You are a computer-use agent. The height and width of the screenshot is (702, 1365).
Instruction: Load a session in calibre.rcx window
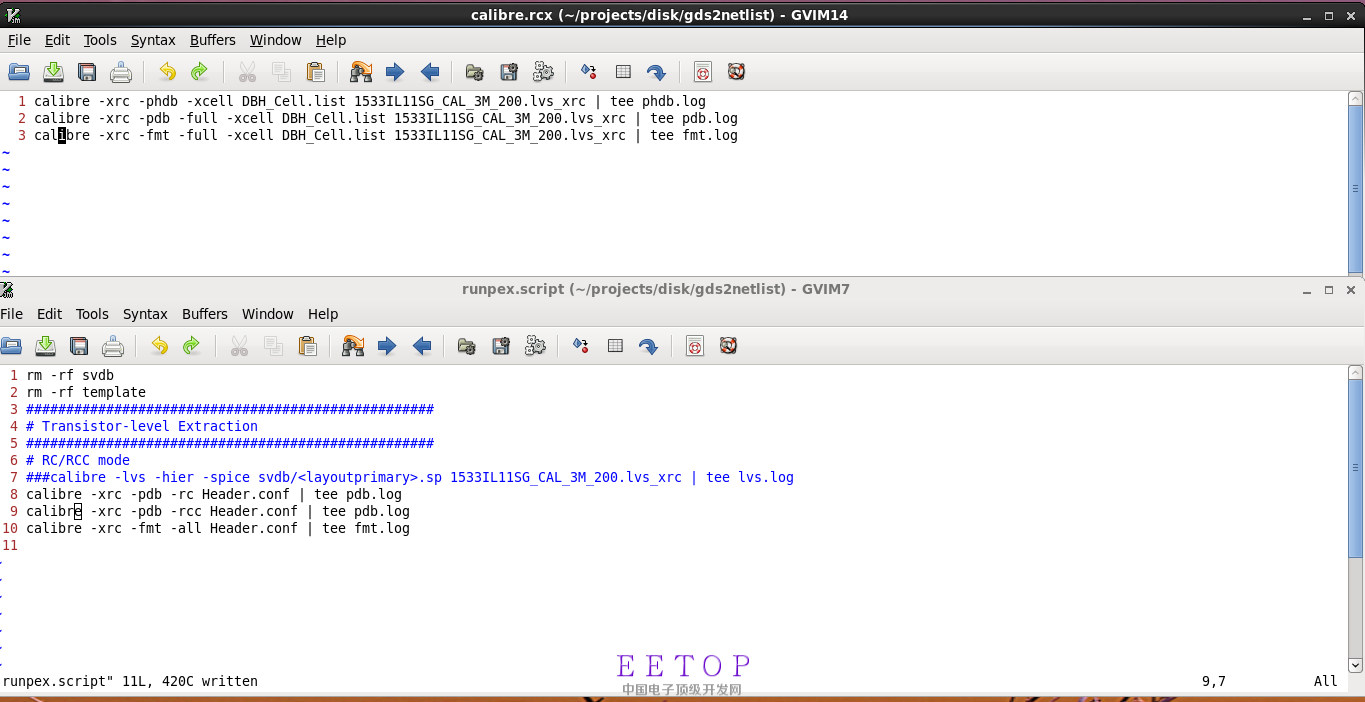[x=475, y=72]
